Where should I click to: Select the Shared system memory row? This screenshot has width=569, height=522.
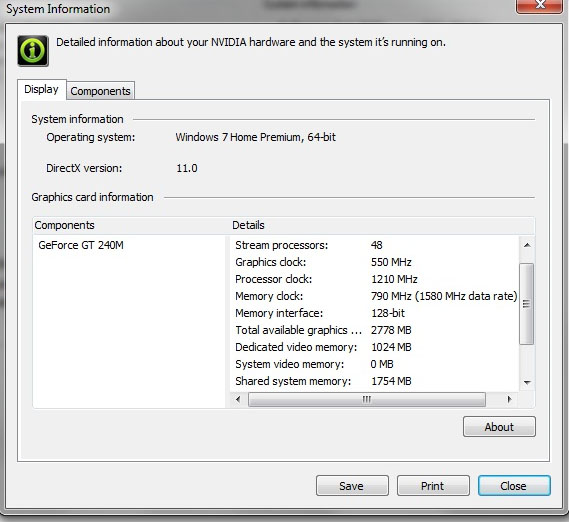[374, 381]
